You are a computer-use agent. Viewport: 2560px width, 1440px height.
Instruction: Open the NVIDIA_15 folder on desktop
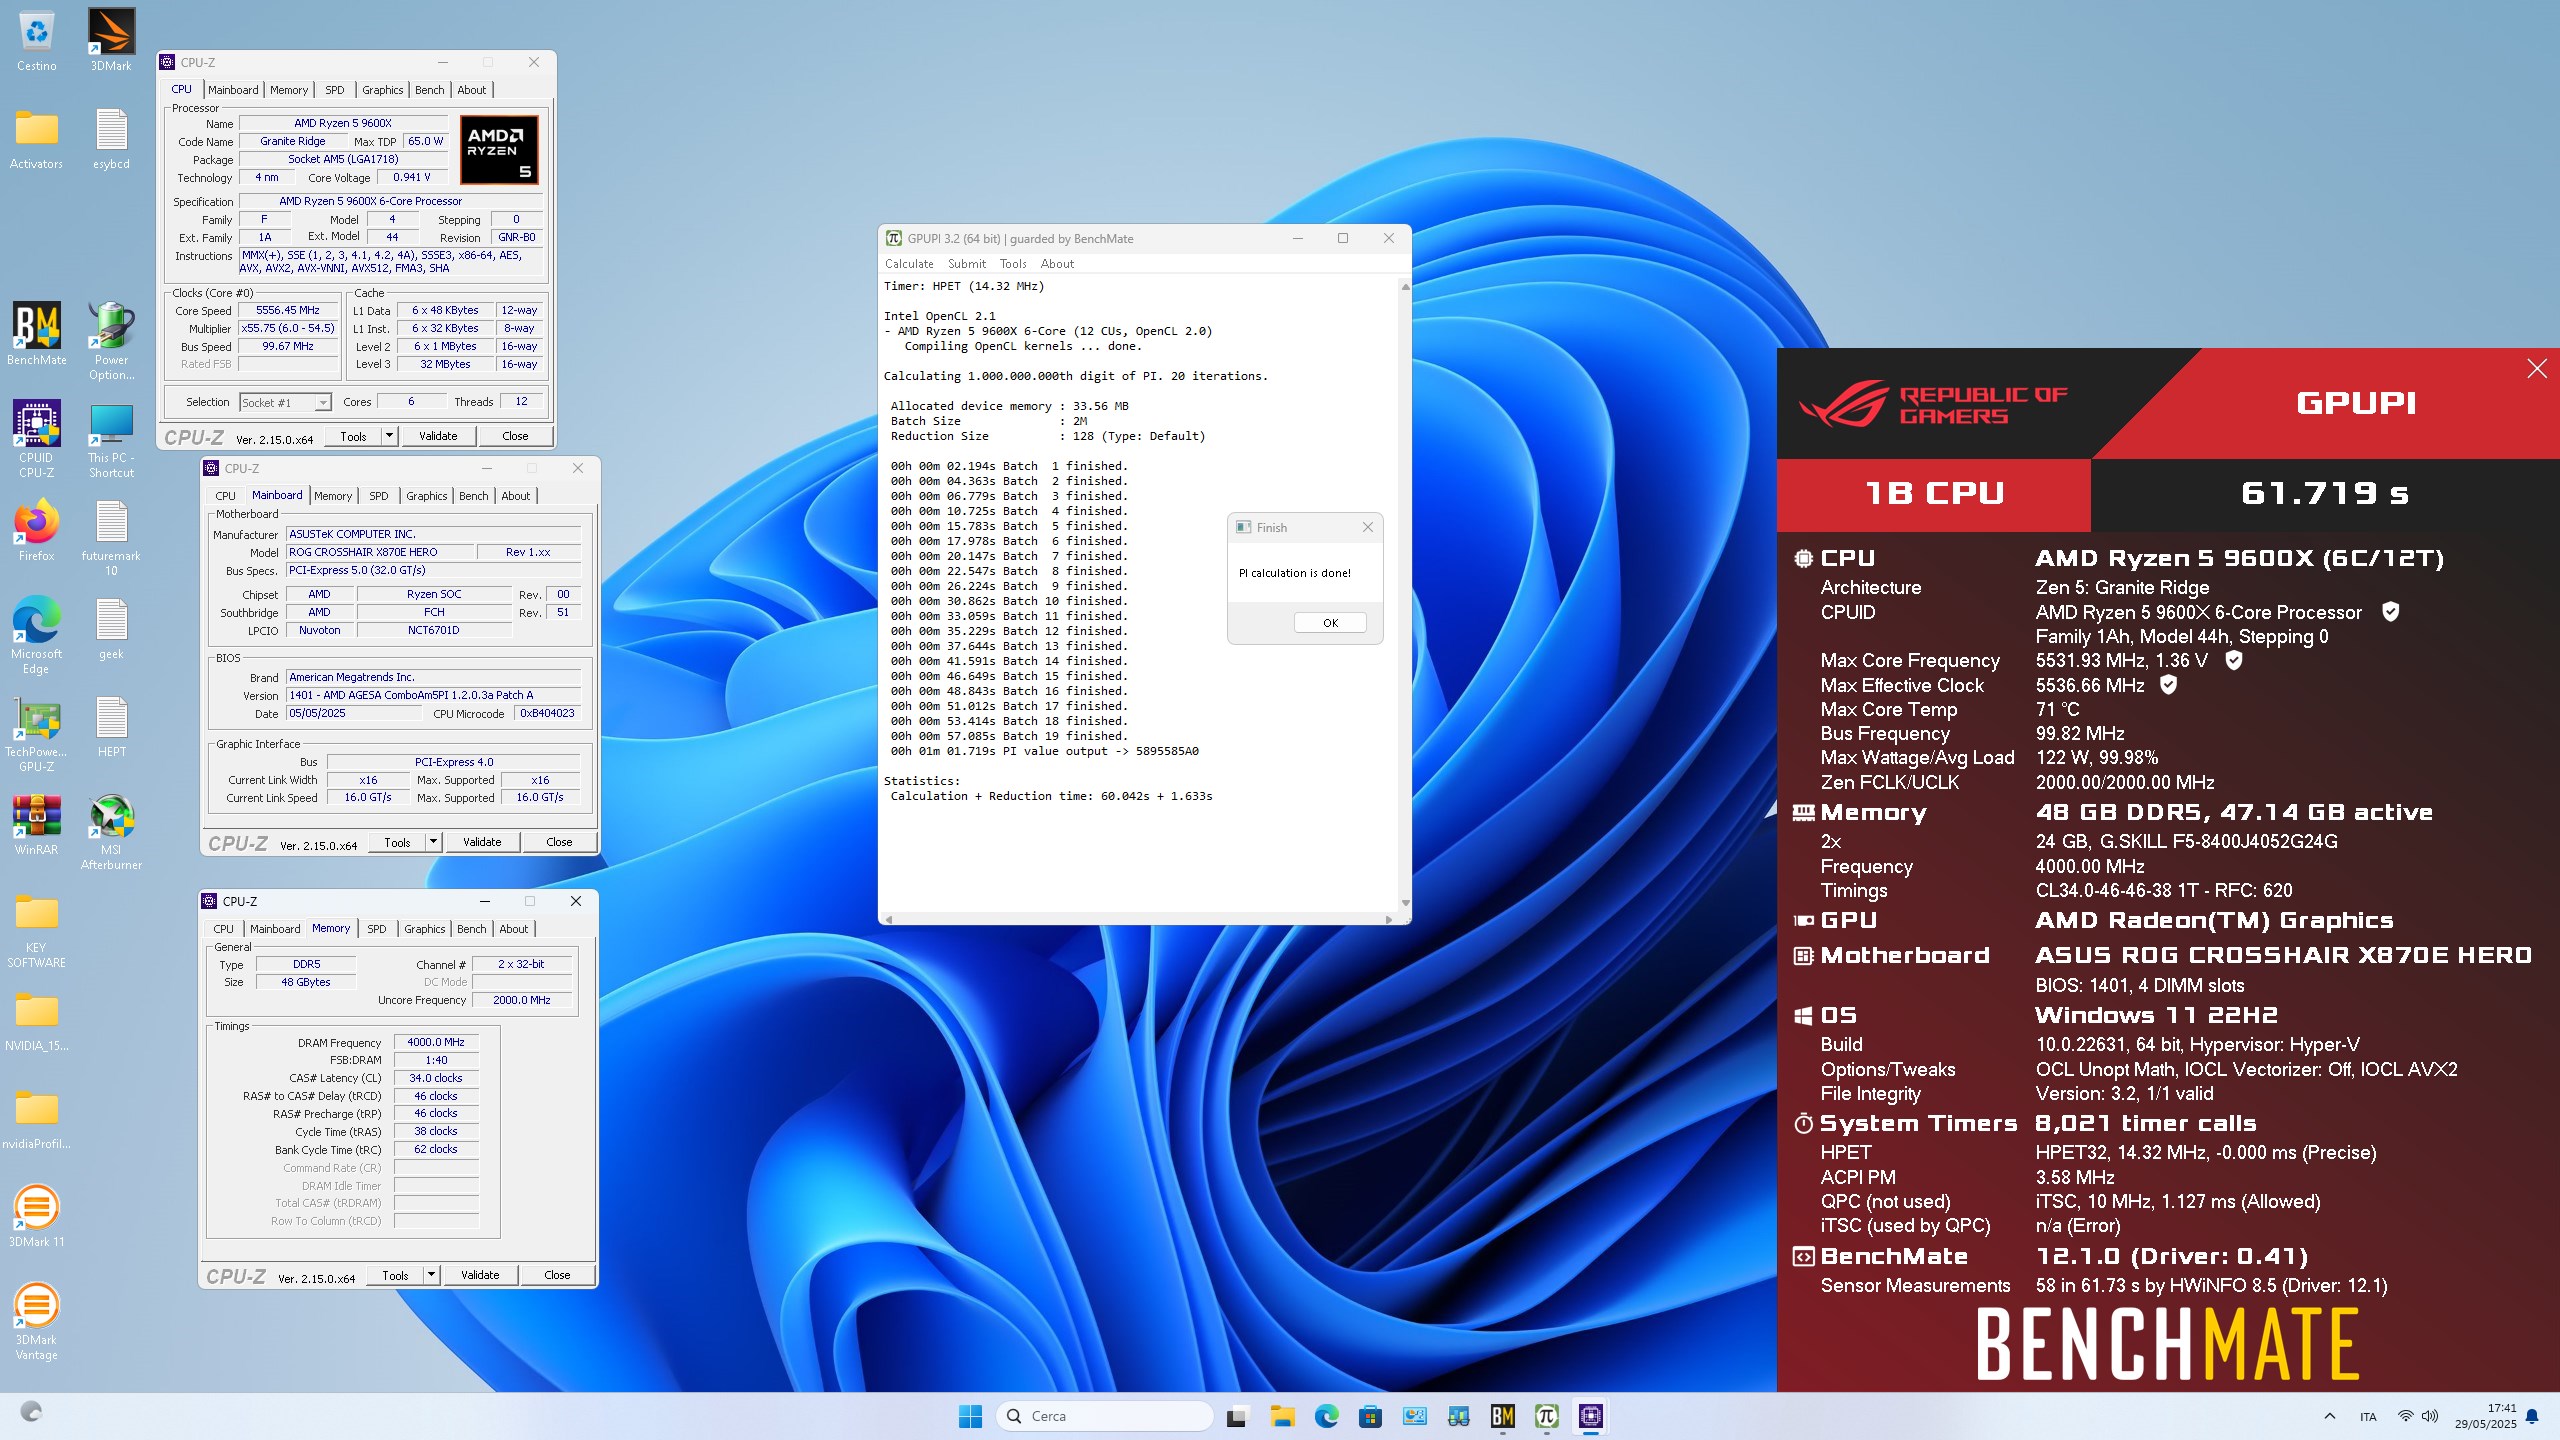click(x=36, y=1020)
